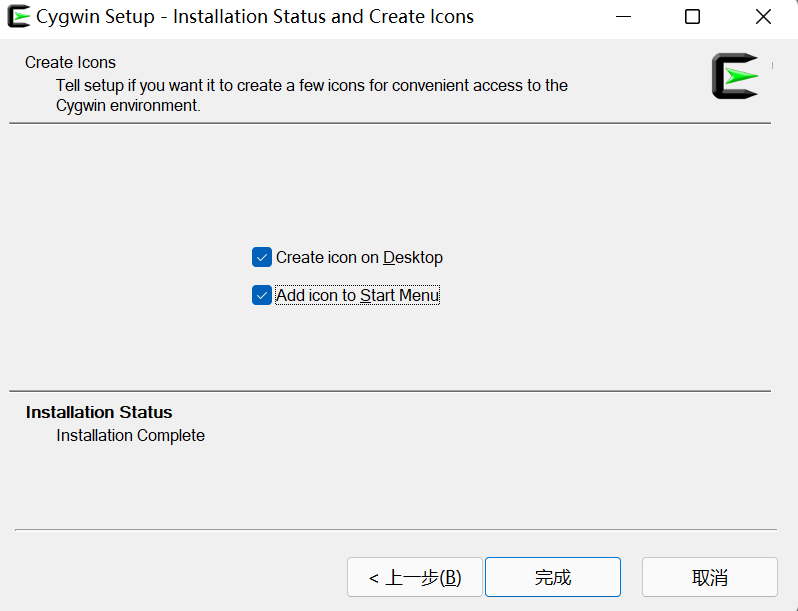Click the Cygwin icon in the title bar
The image size is (798, 611).
point(17,17)
